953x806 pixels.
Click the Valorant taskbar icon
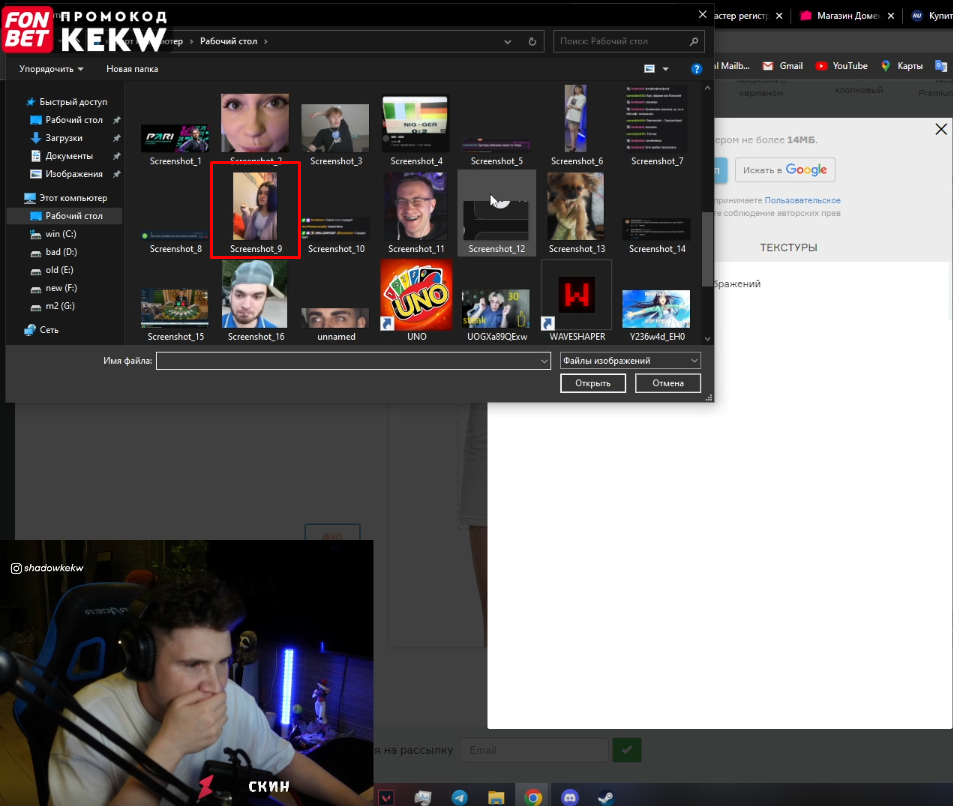pyautogui.click(x=386, y=797)
